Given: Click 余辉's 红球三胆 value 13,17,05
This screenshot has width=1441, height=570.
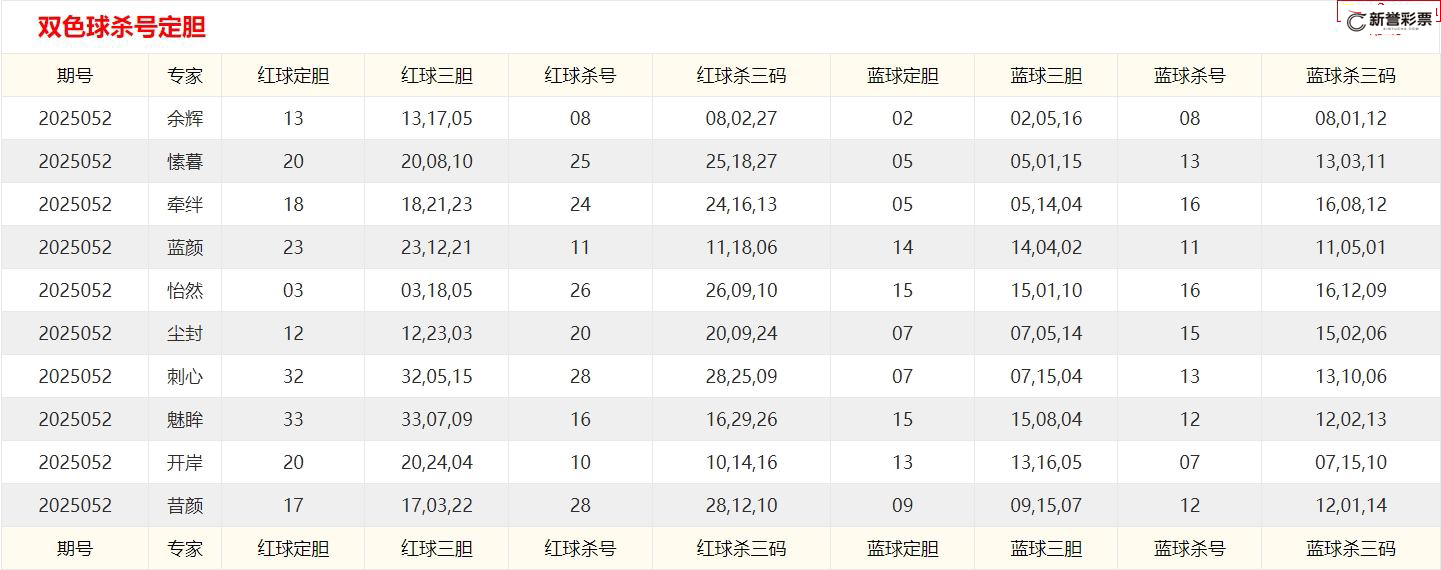Looking at the screenshot, I should point(437,118).
